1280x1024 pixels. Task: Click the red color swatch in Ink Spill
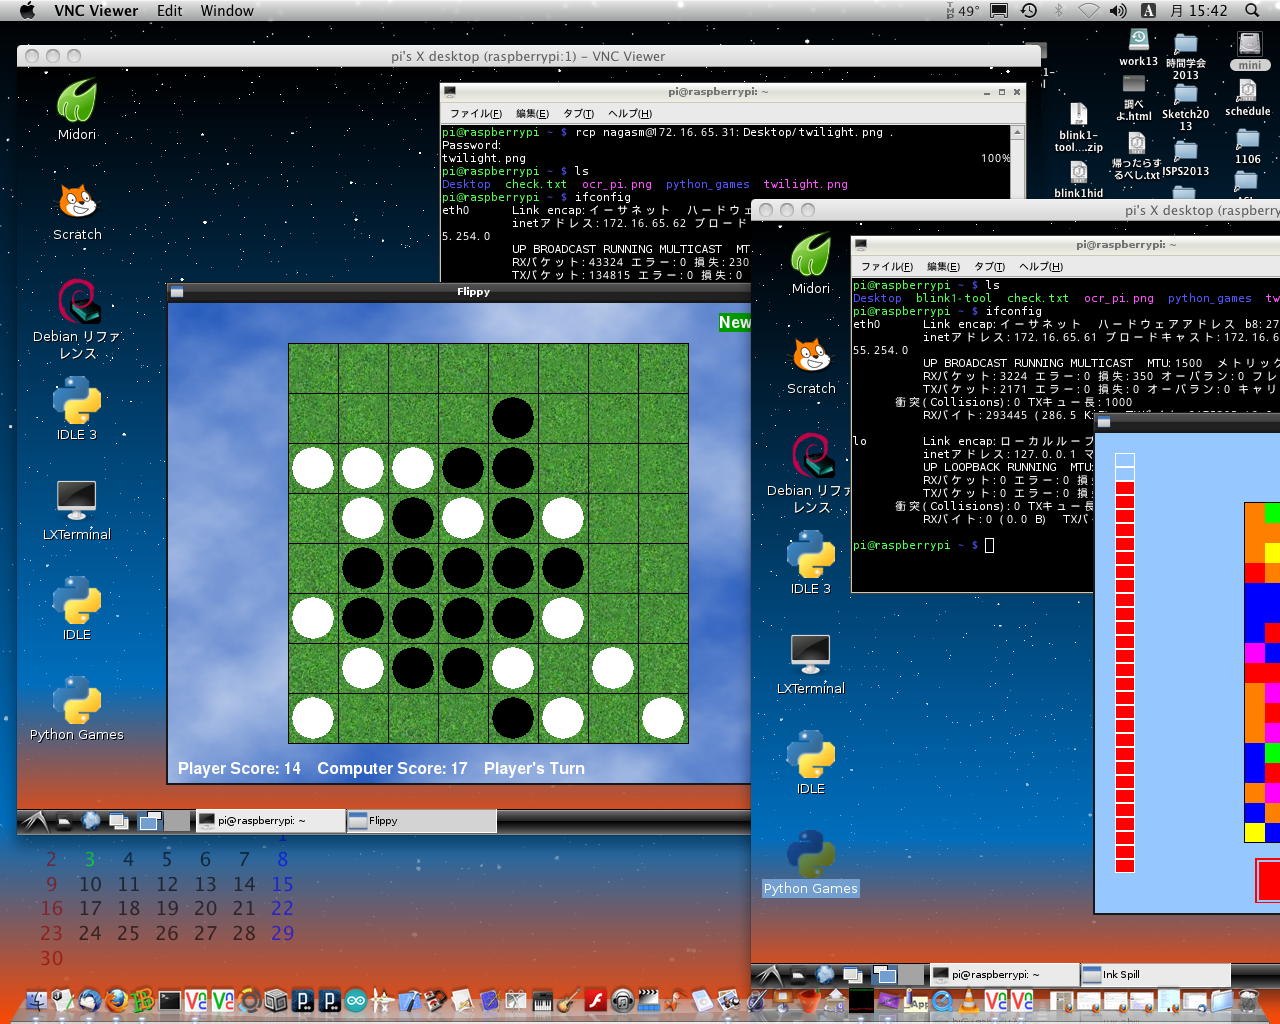1268,880
